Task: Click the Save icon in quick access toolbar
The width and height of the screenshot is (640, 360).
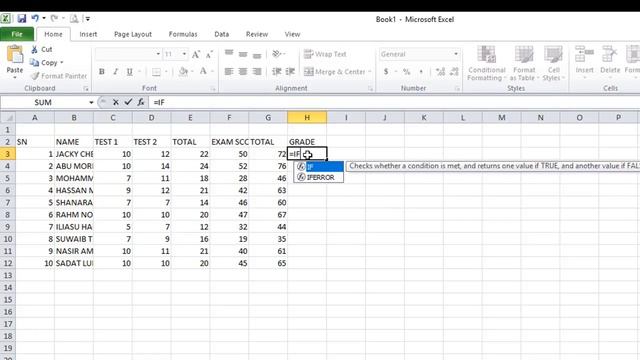Action: pyautogui.click(x=21, y=18)
